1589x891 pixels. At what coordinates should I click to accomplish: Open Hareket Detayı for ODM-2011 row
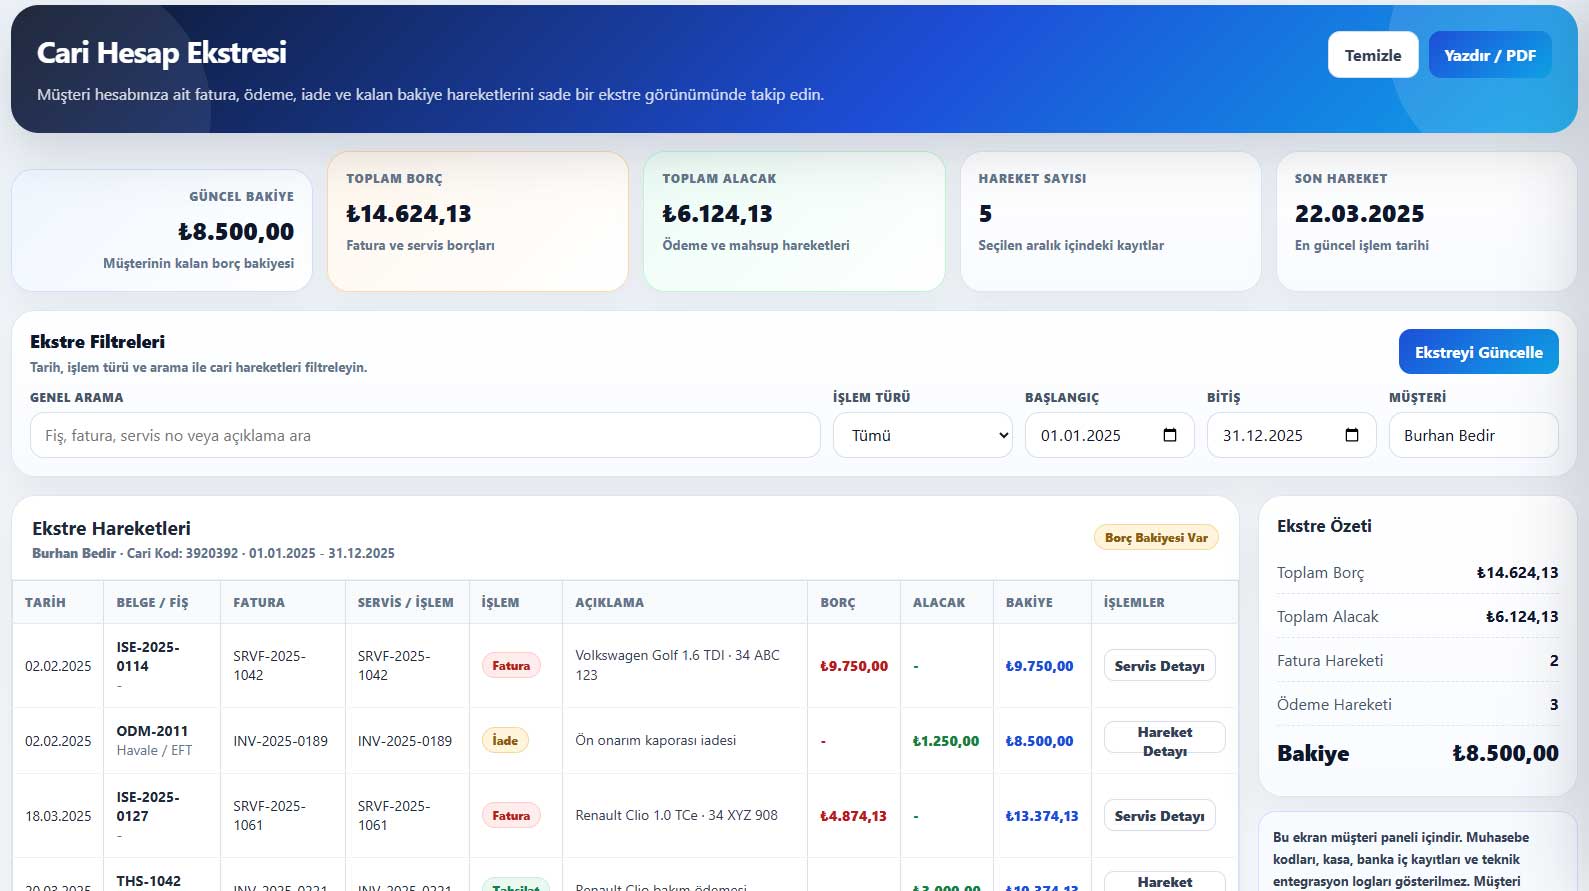(1164, 741)
